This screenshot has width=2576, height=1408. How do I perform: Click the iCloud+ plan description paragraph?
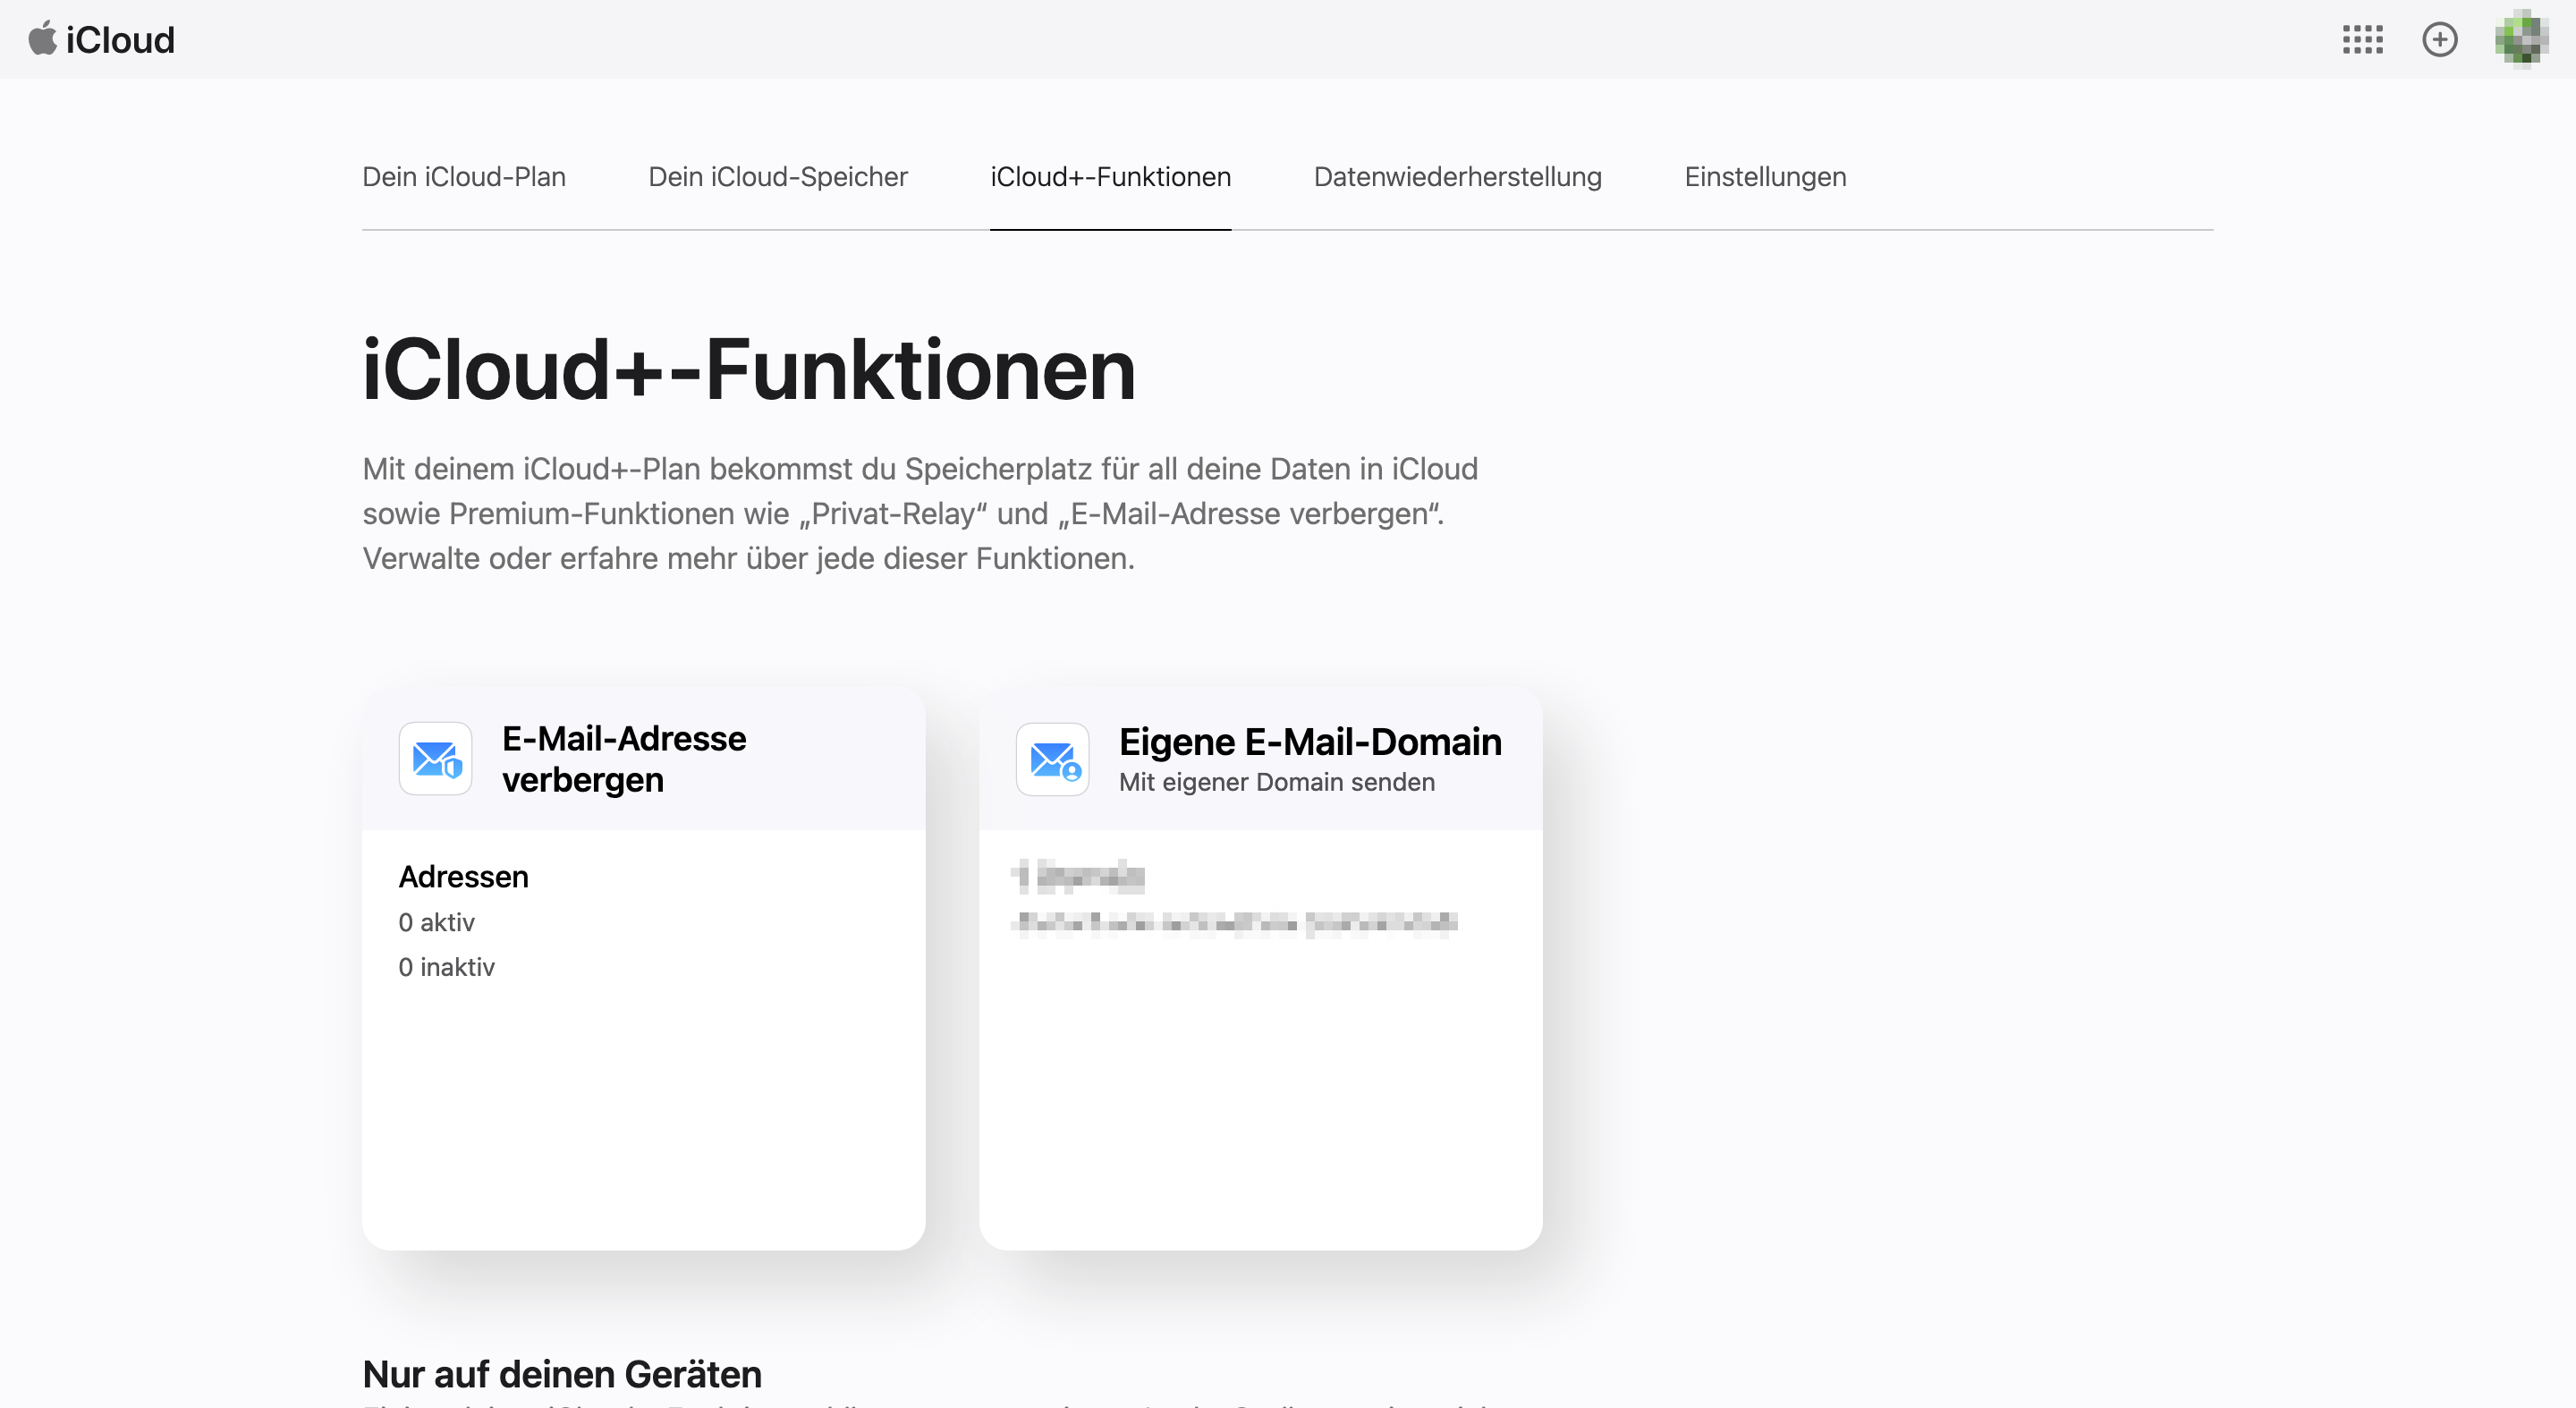(x=920, y=513)
